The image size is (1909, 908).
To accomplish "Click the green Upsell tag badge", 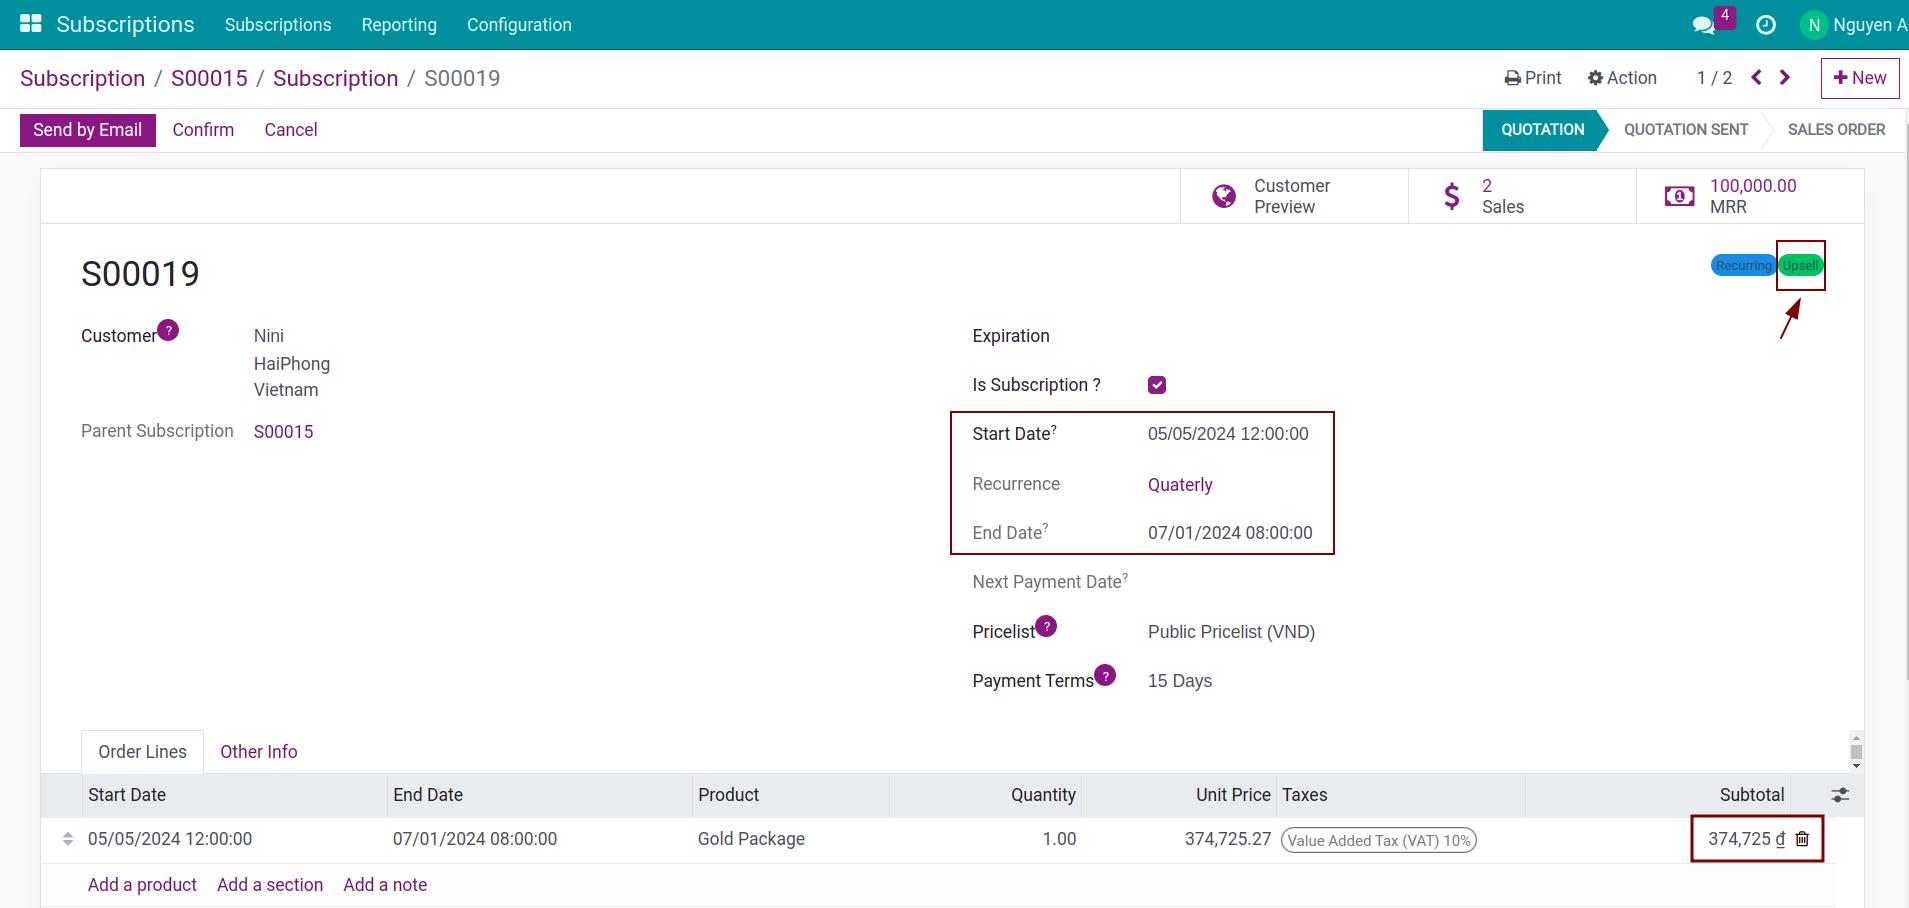I will tap(1801, 266).
